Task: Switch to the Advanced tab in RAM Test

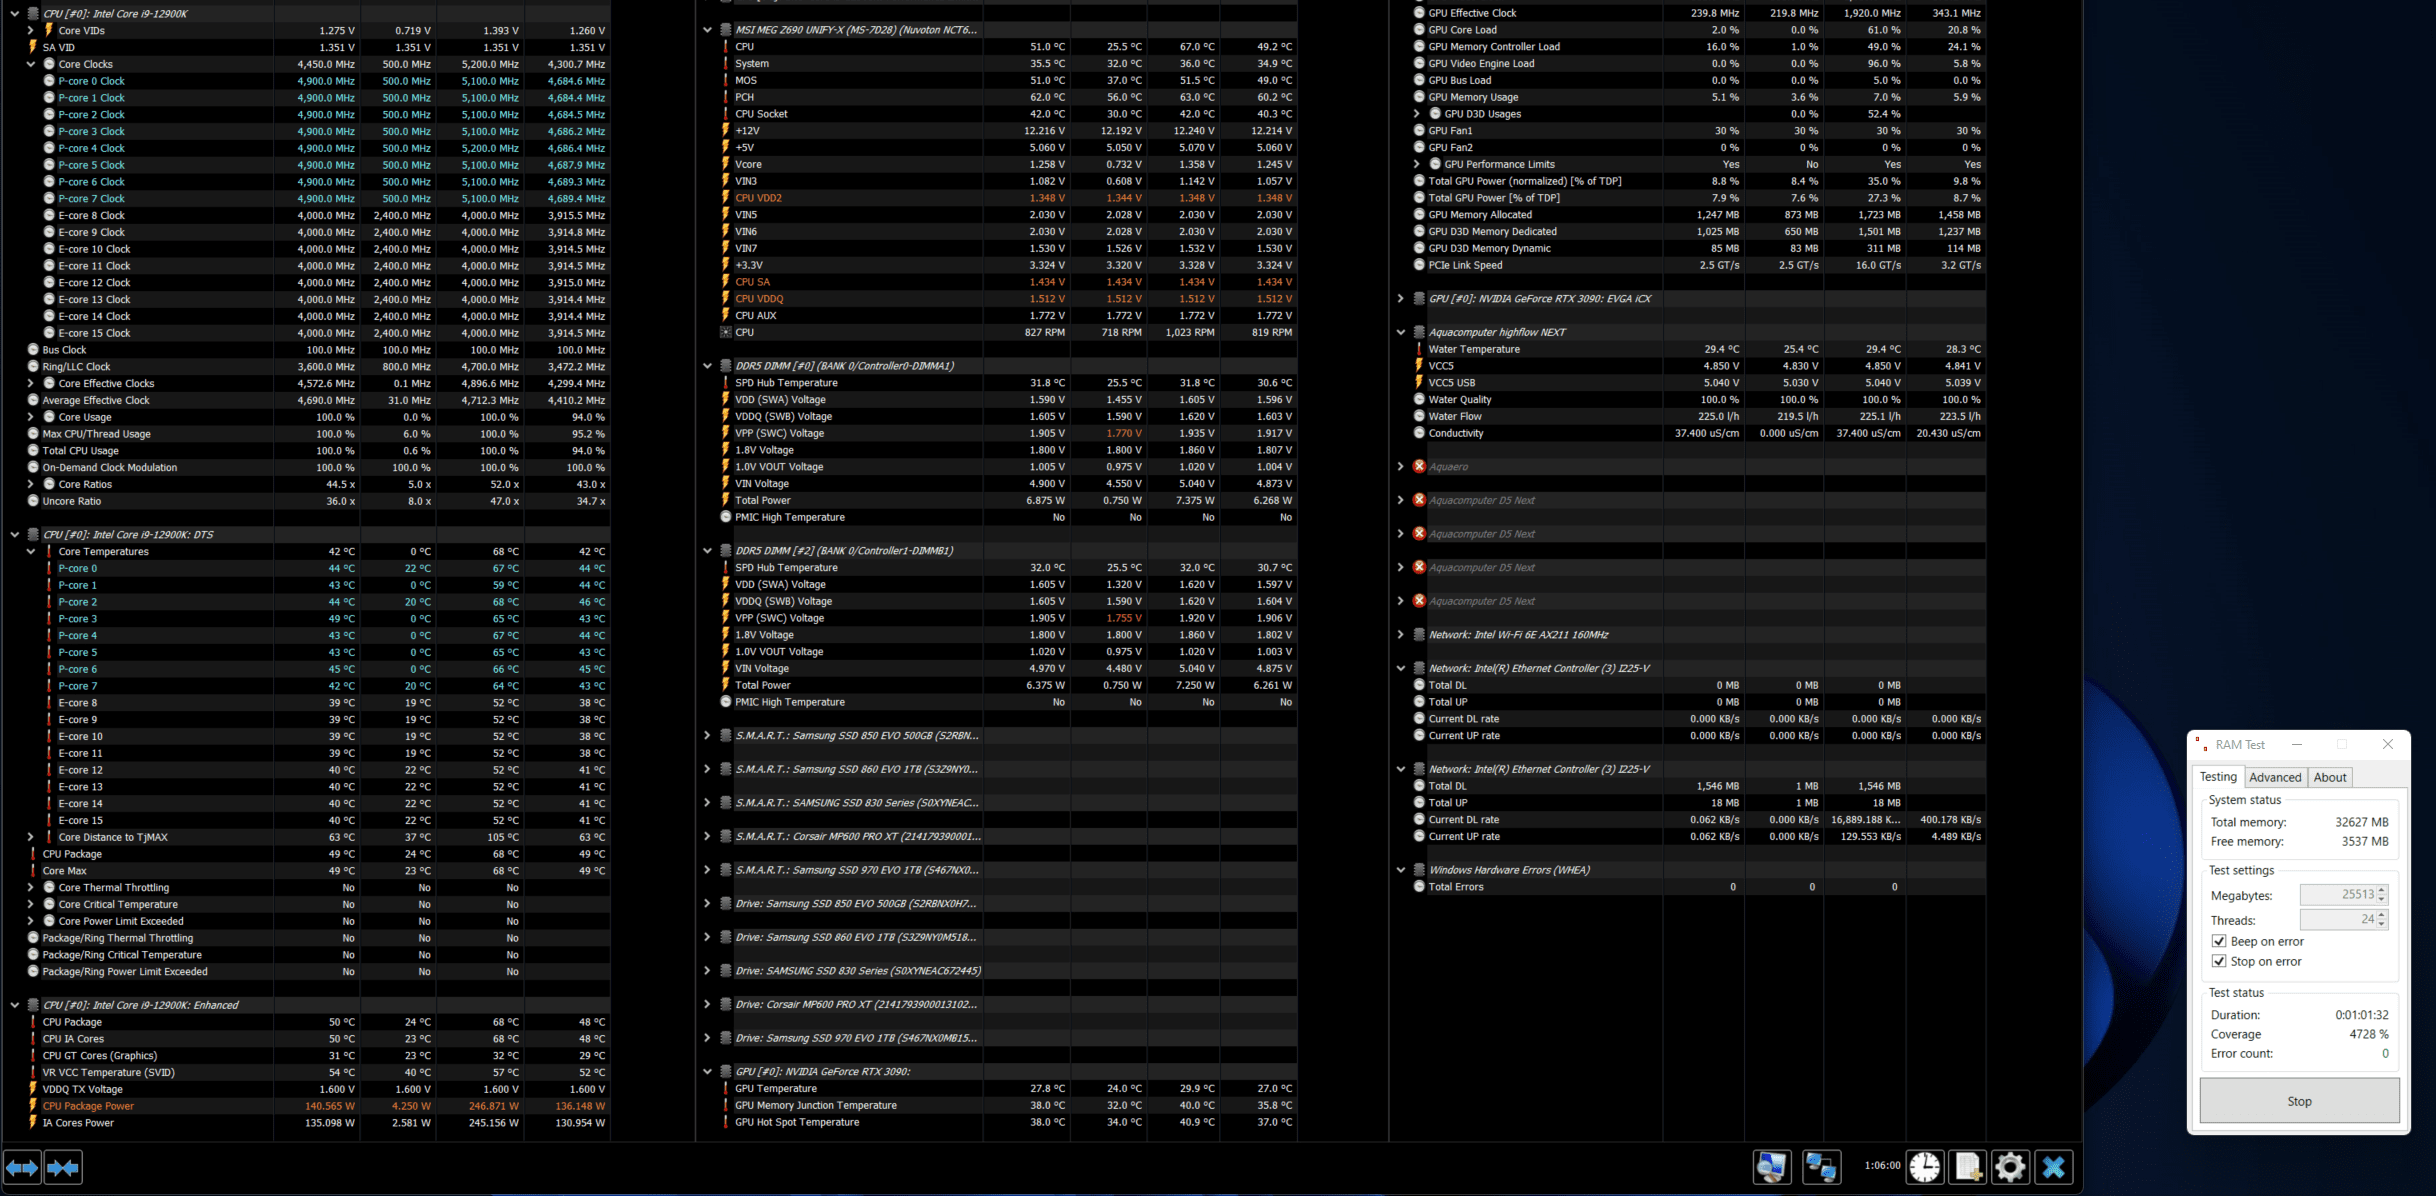Action: (x=2274, y=777)
